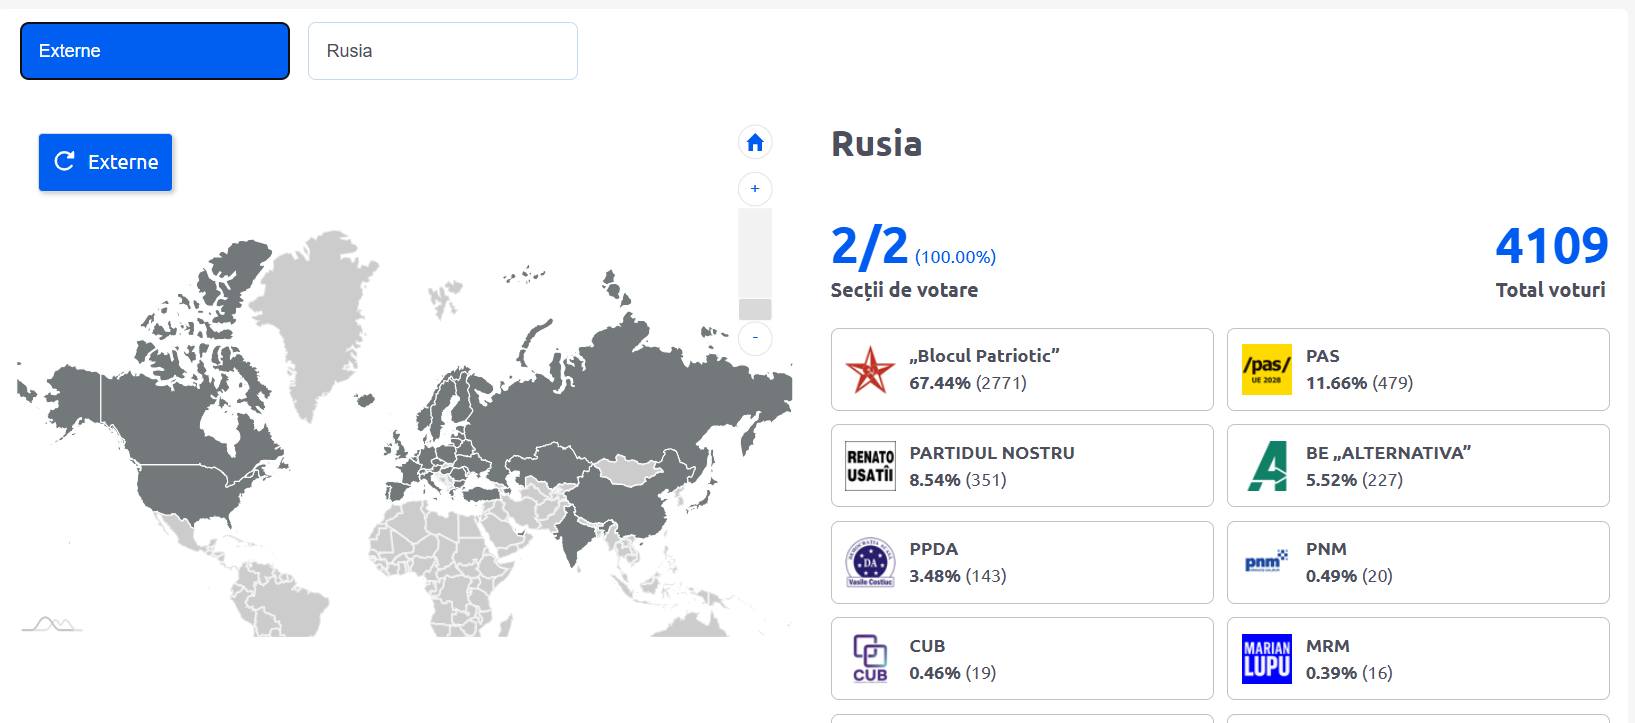
Task: Click the PPDA round emblem logo
Action: pyautogui.click(x=870, y=562)
